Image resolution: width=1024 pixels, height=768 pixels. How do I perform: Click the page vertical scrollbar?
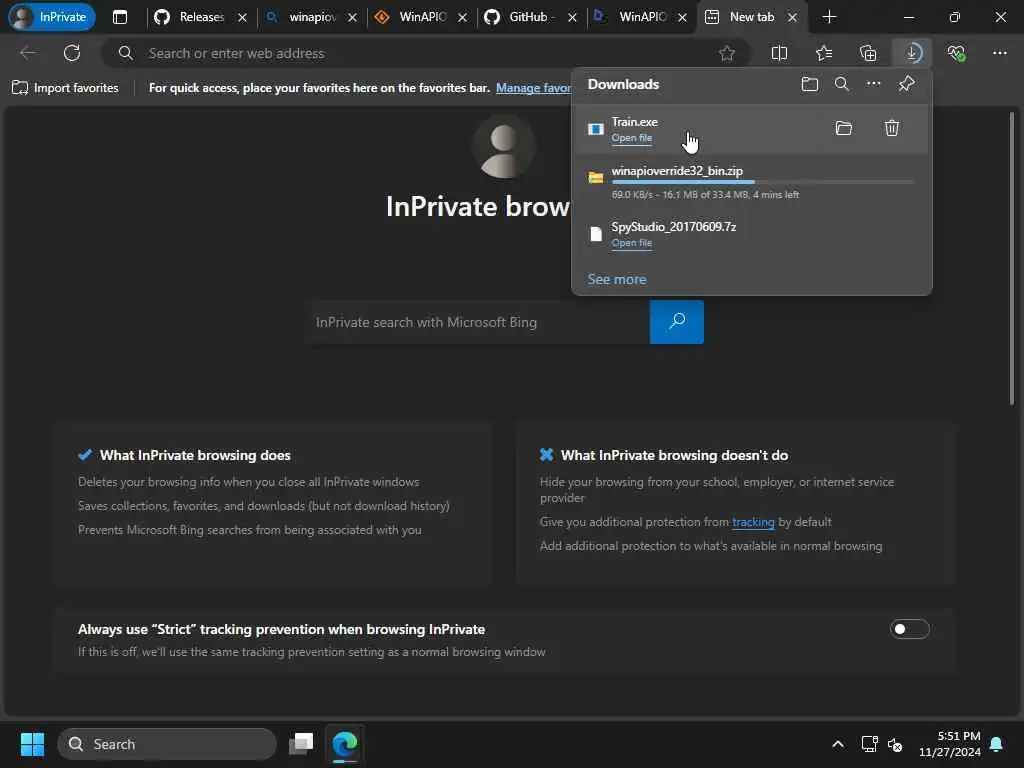point(1012,261)
